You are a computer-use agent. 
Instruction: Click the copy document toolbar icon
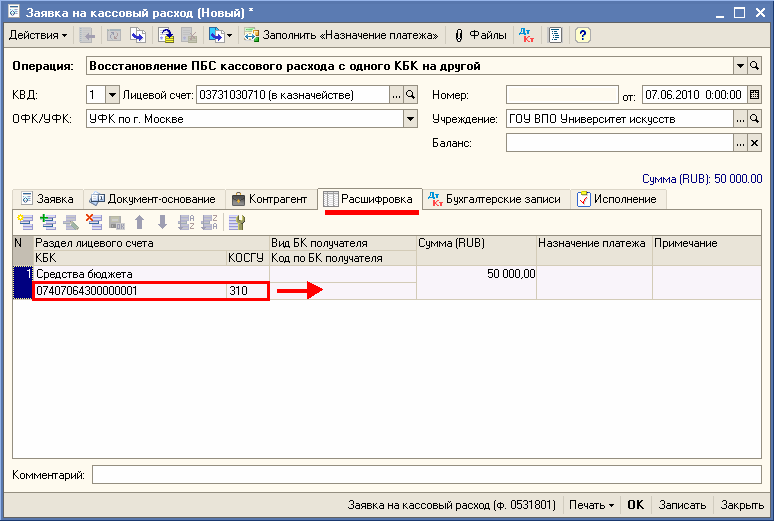138,36
